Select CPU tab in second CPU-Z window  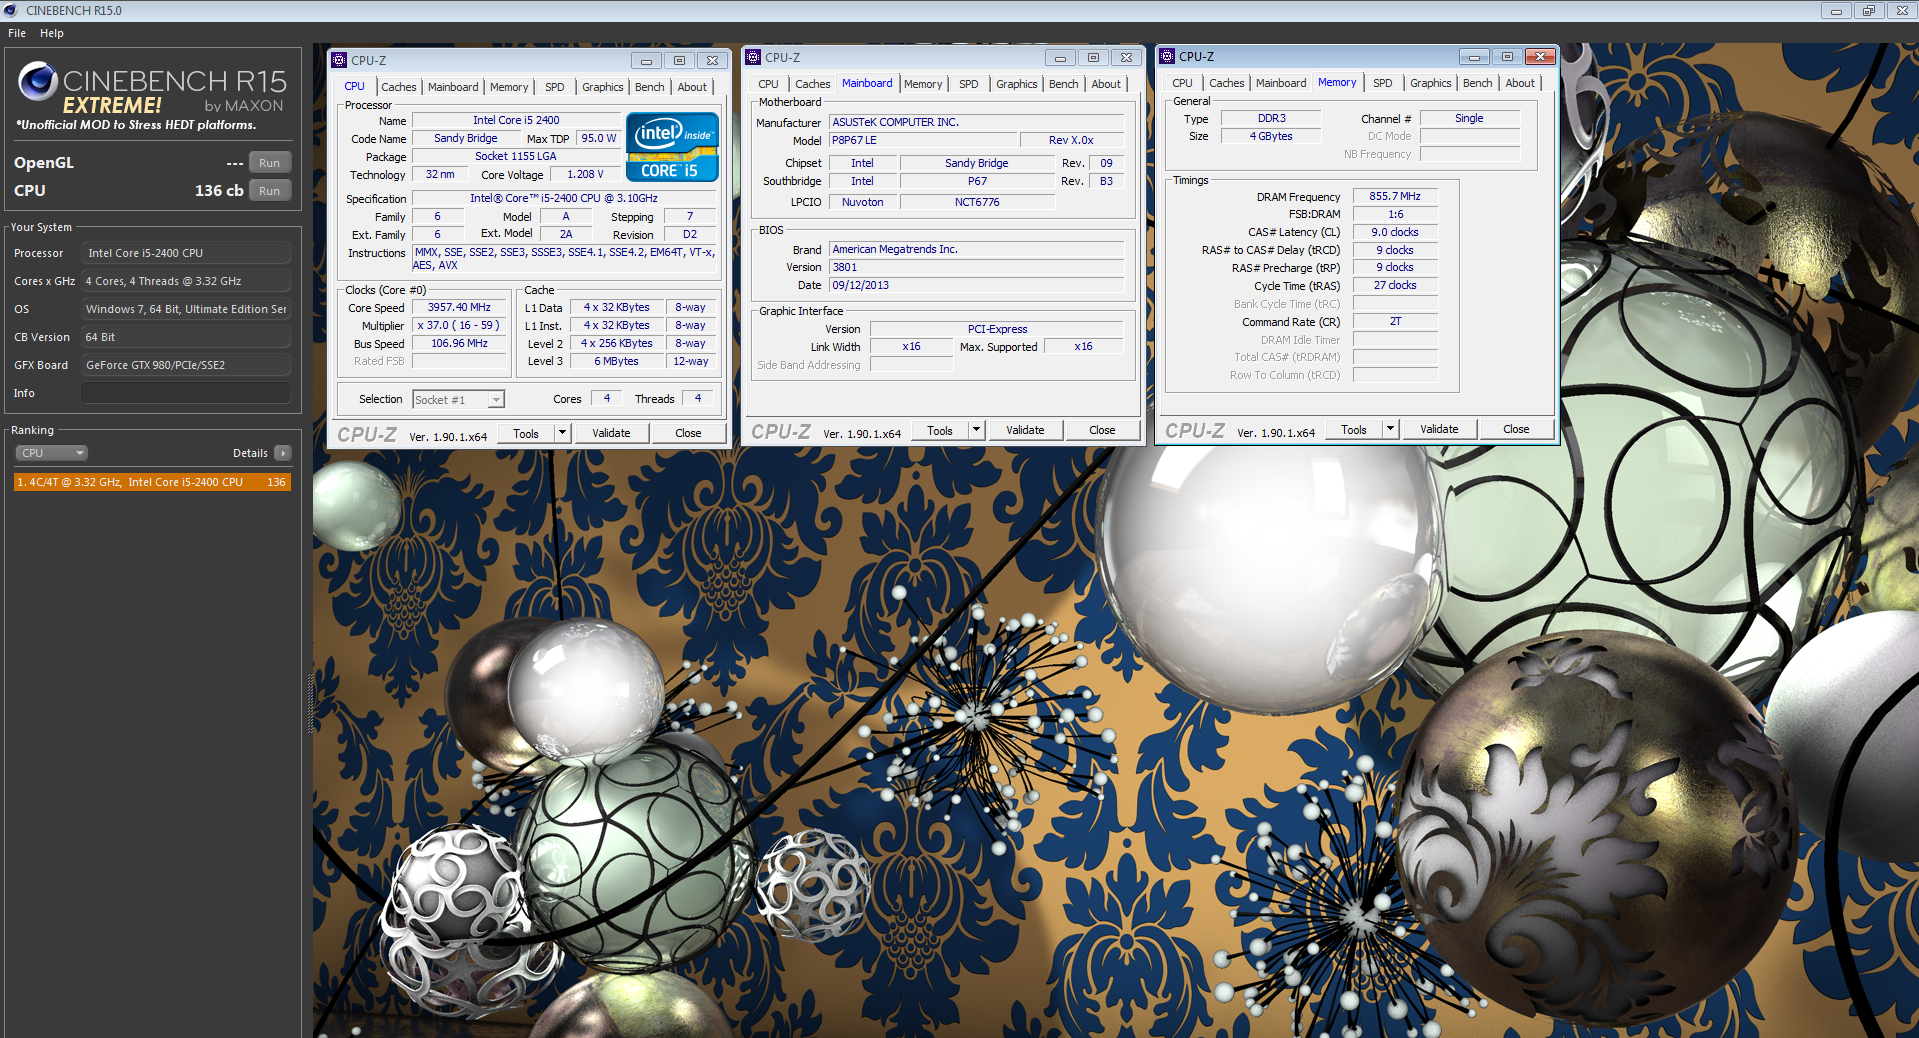tap(768, 84)
